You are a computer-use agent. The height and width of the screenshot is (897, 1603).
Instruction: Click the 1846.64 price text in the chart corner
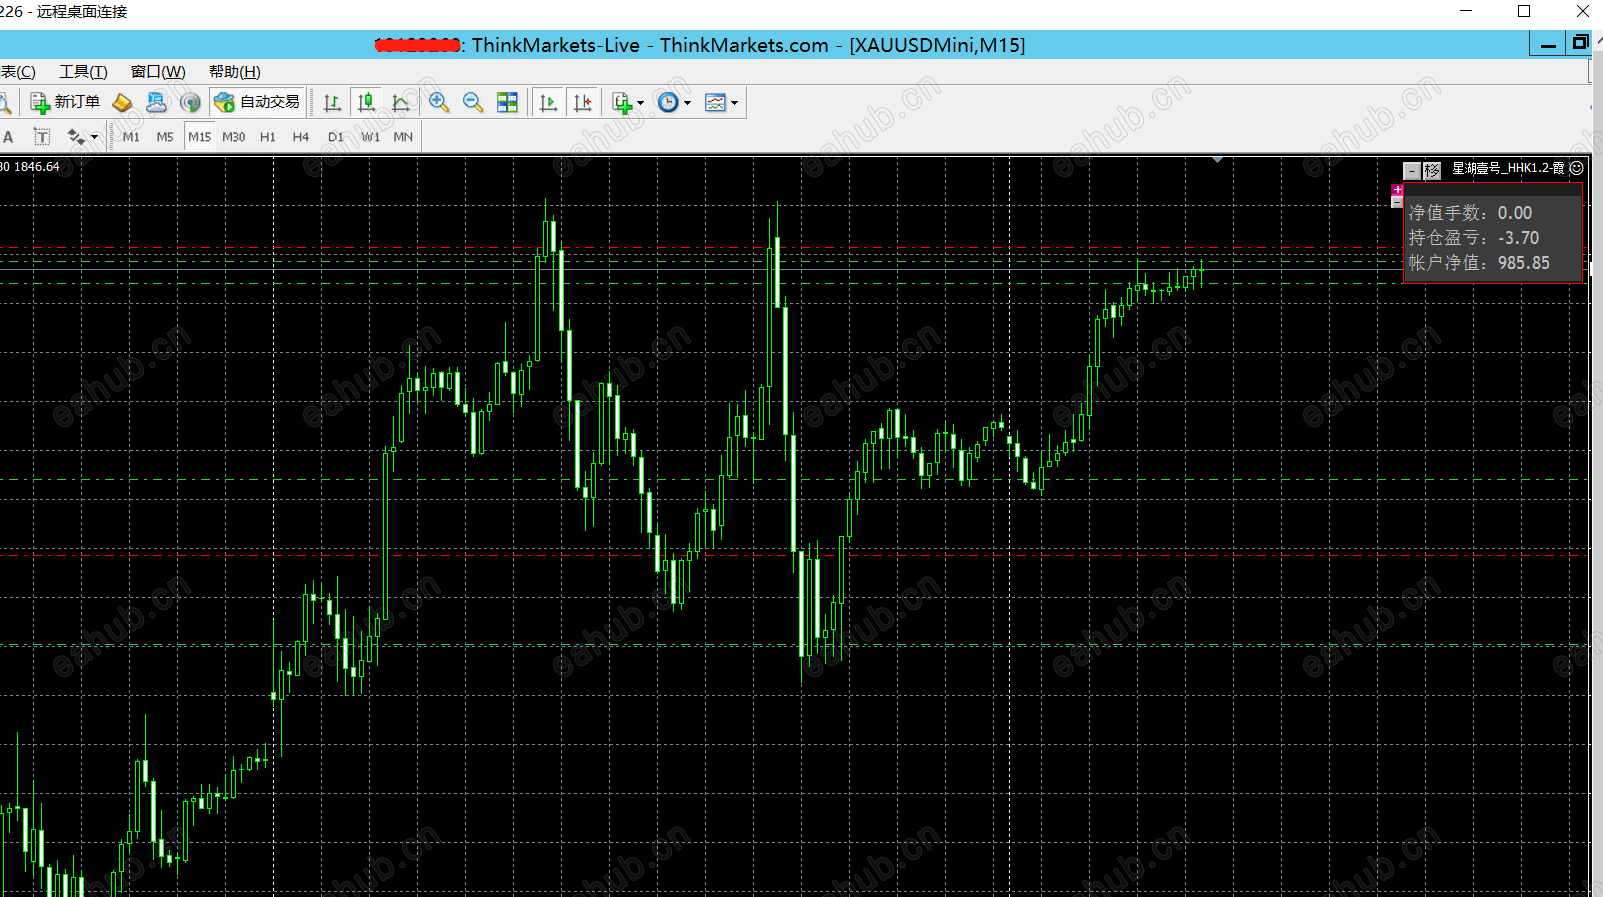click(x=37, y=167)
